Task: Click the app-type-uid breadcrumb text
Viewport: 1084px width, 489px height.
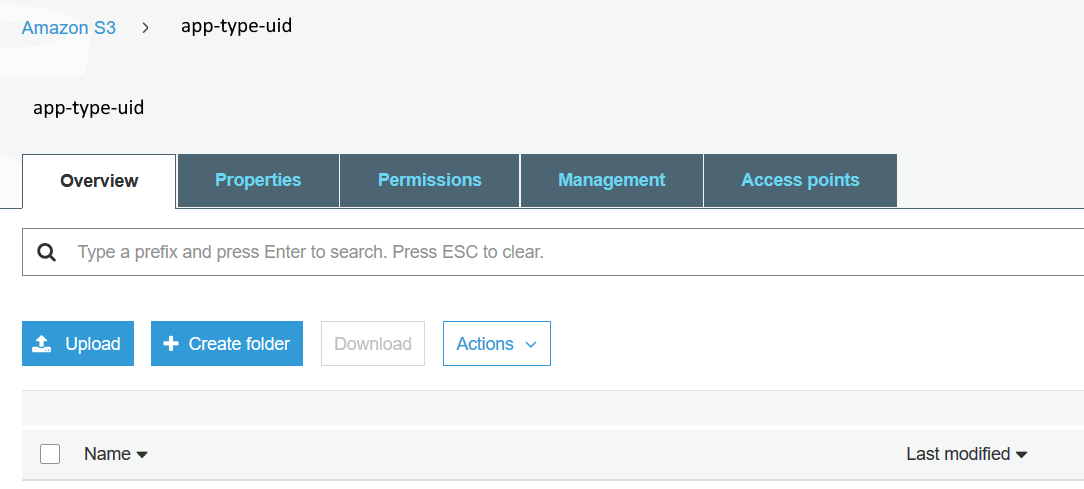Action: pos(236,26)
